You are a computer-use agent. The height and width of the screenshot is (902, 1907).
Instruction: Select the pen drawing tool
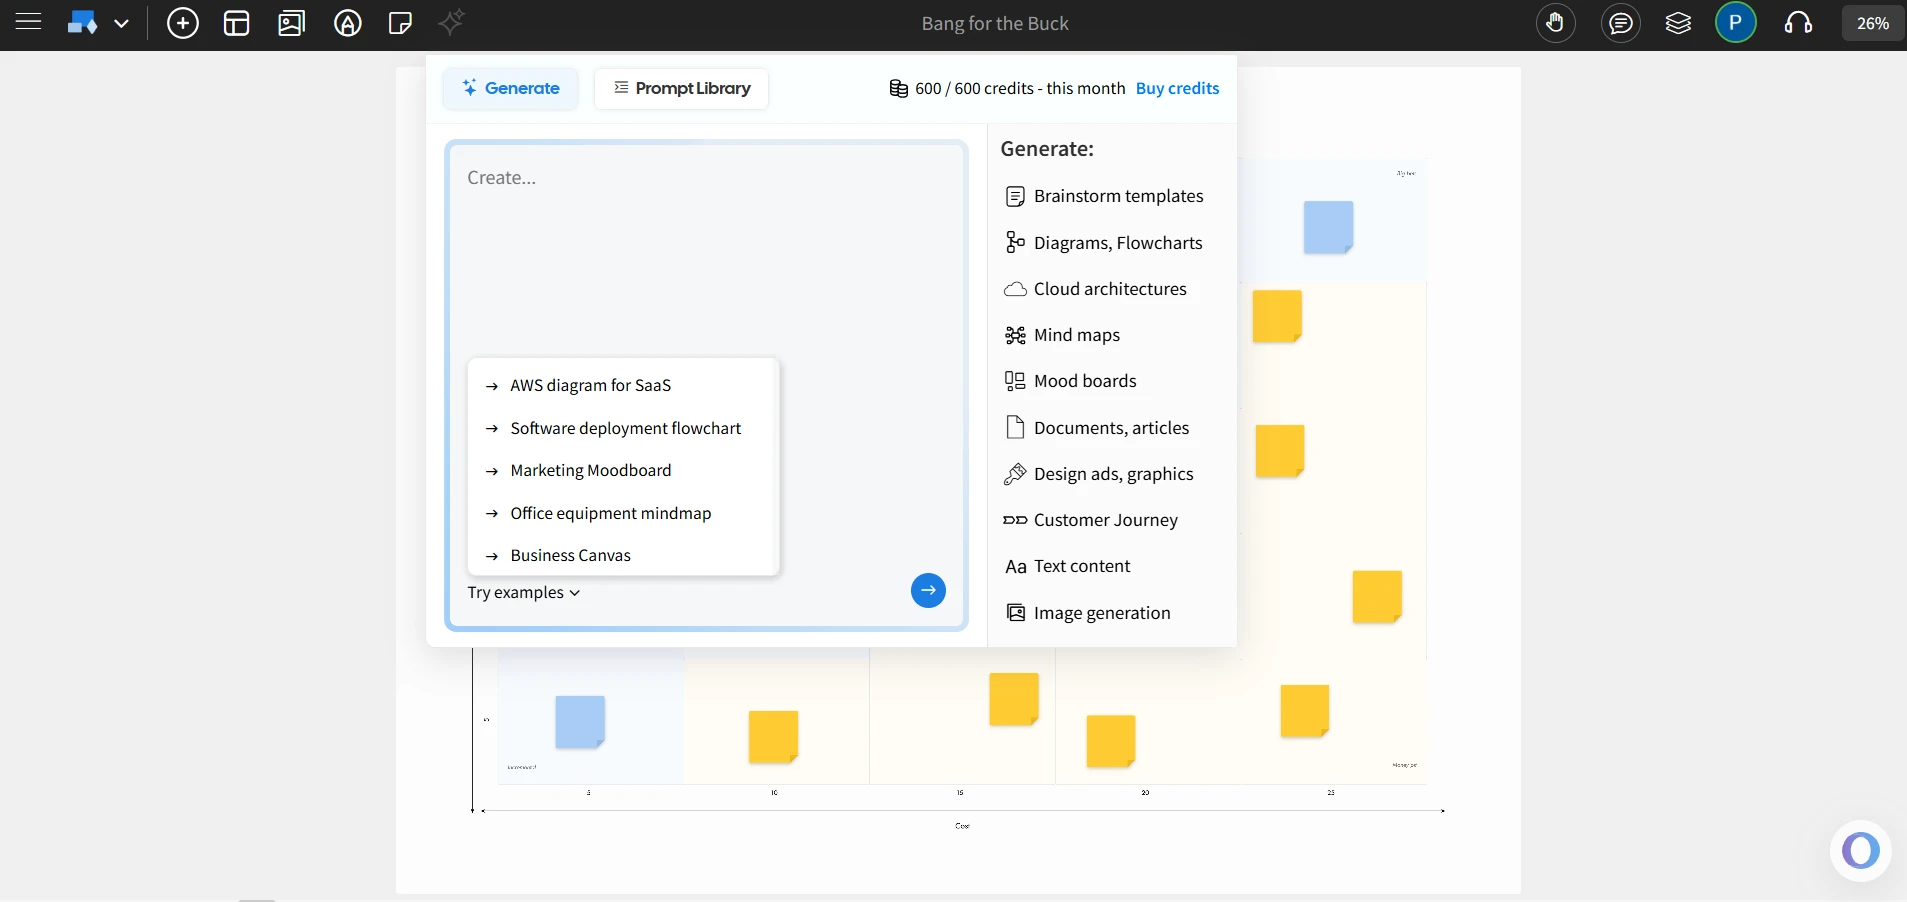coord(347,23)
